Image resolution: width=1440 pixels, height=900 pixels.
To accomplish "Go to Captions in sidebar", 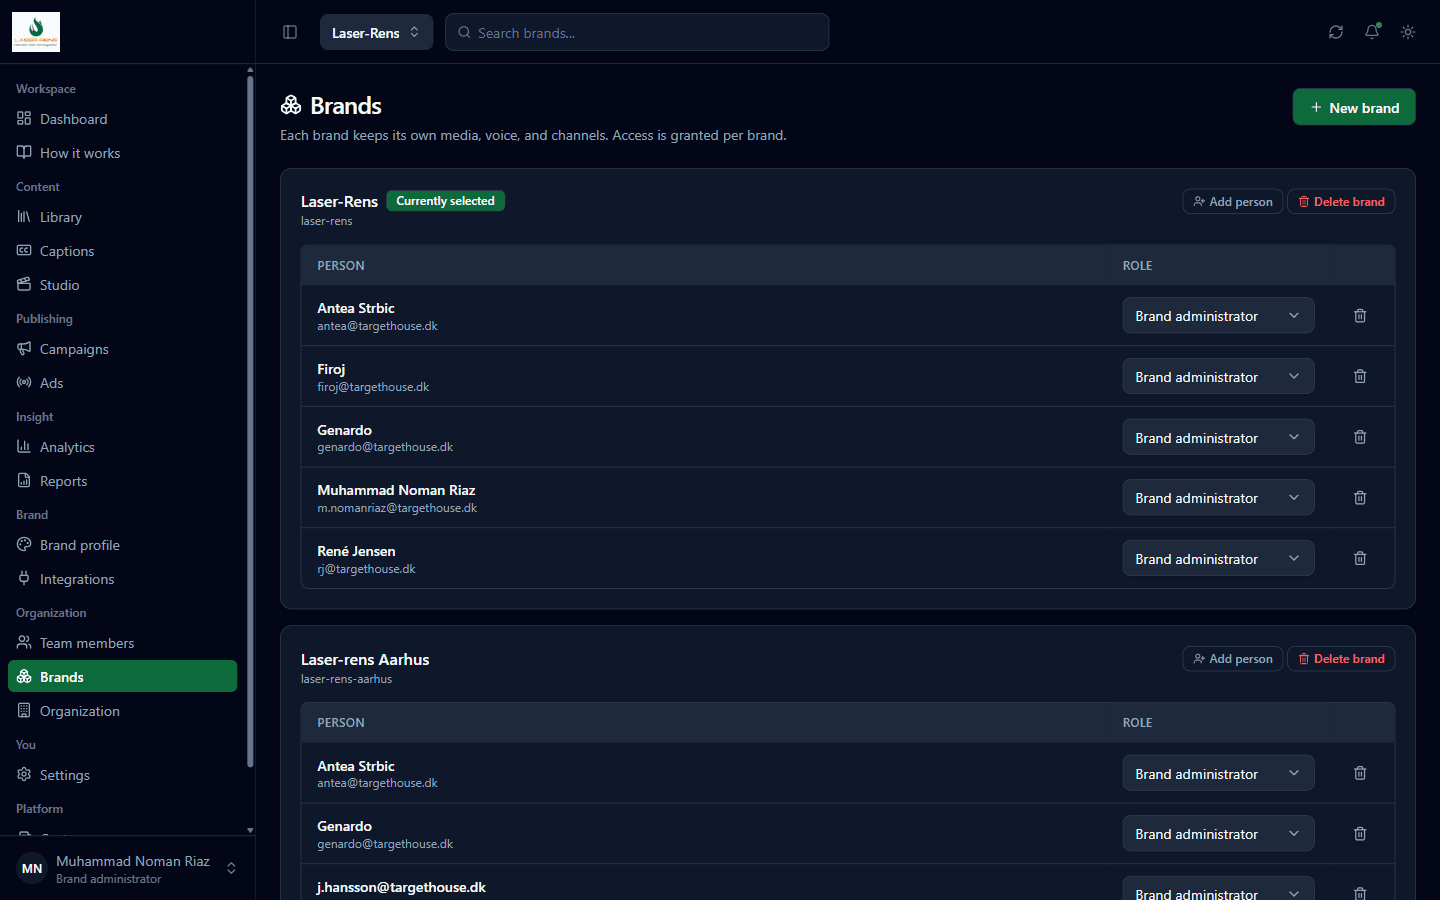I will [x=122, y=251].
